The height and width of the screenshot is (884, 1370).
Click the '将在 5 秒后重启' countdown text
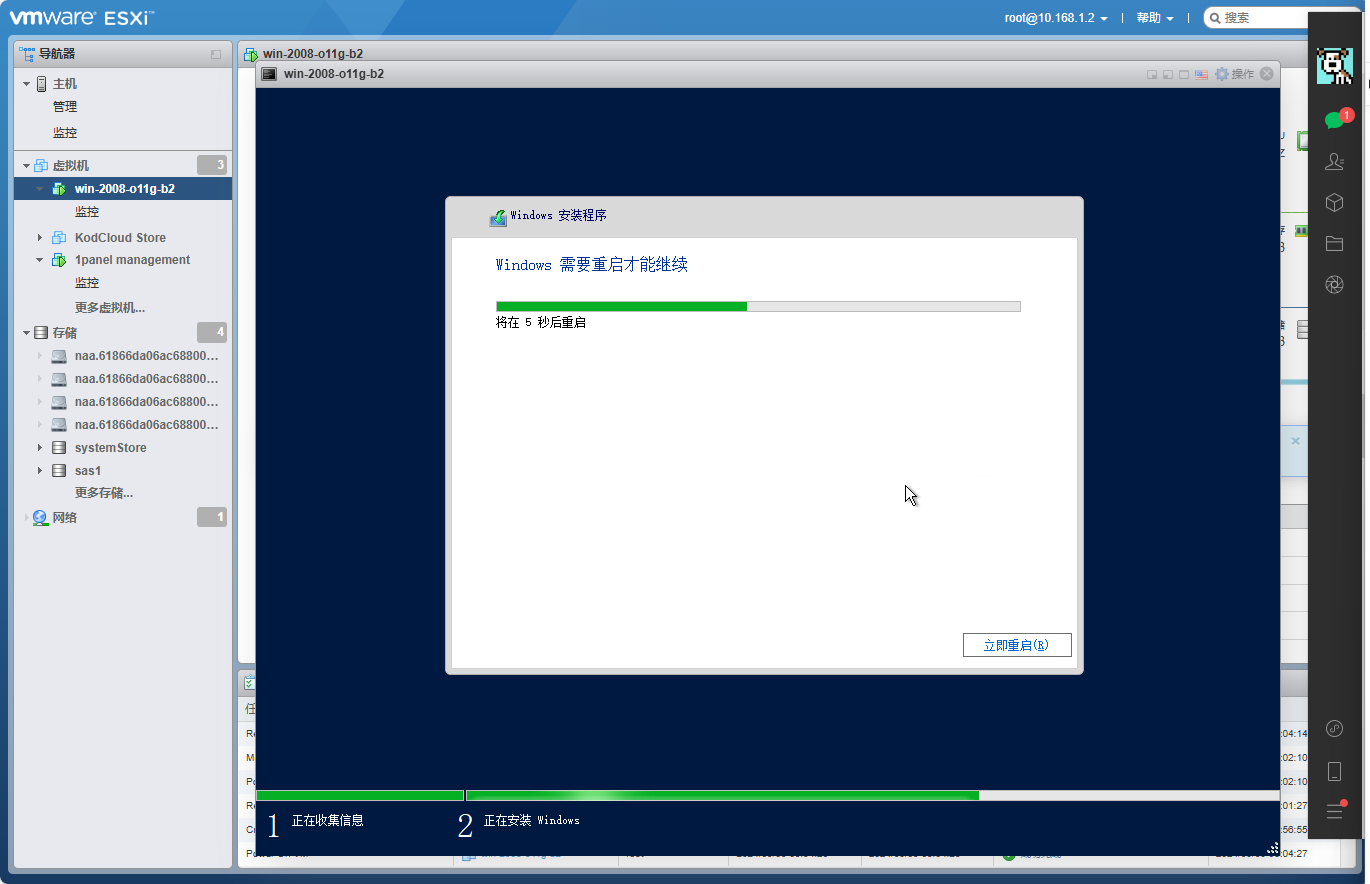(541, 323)
